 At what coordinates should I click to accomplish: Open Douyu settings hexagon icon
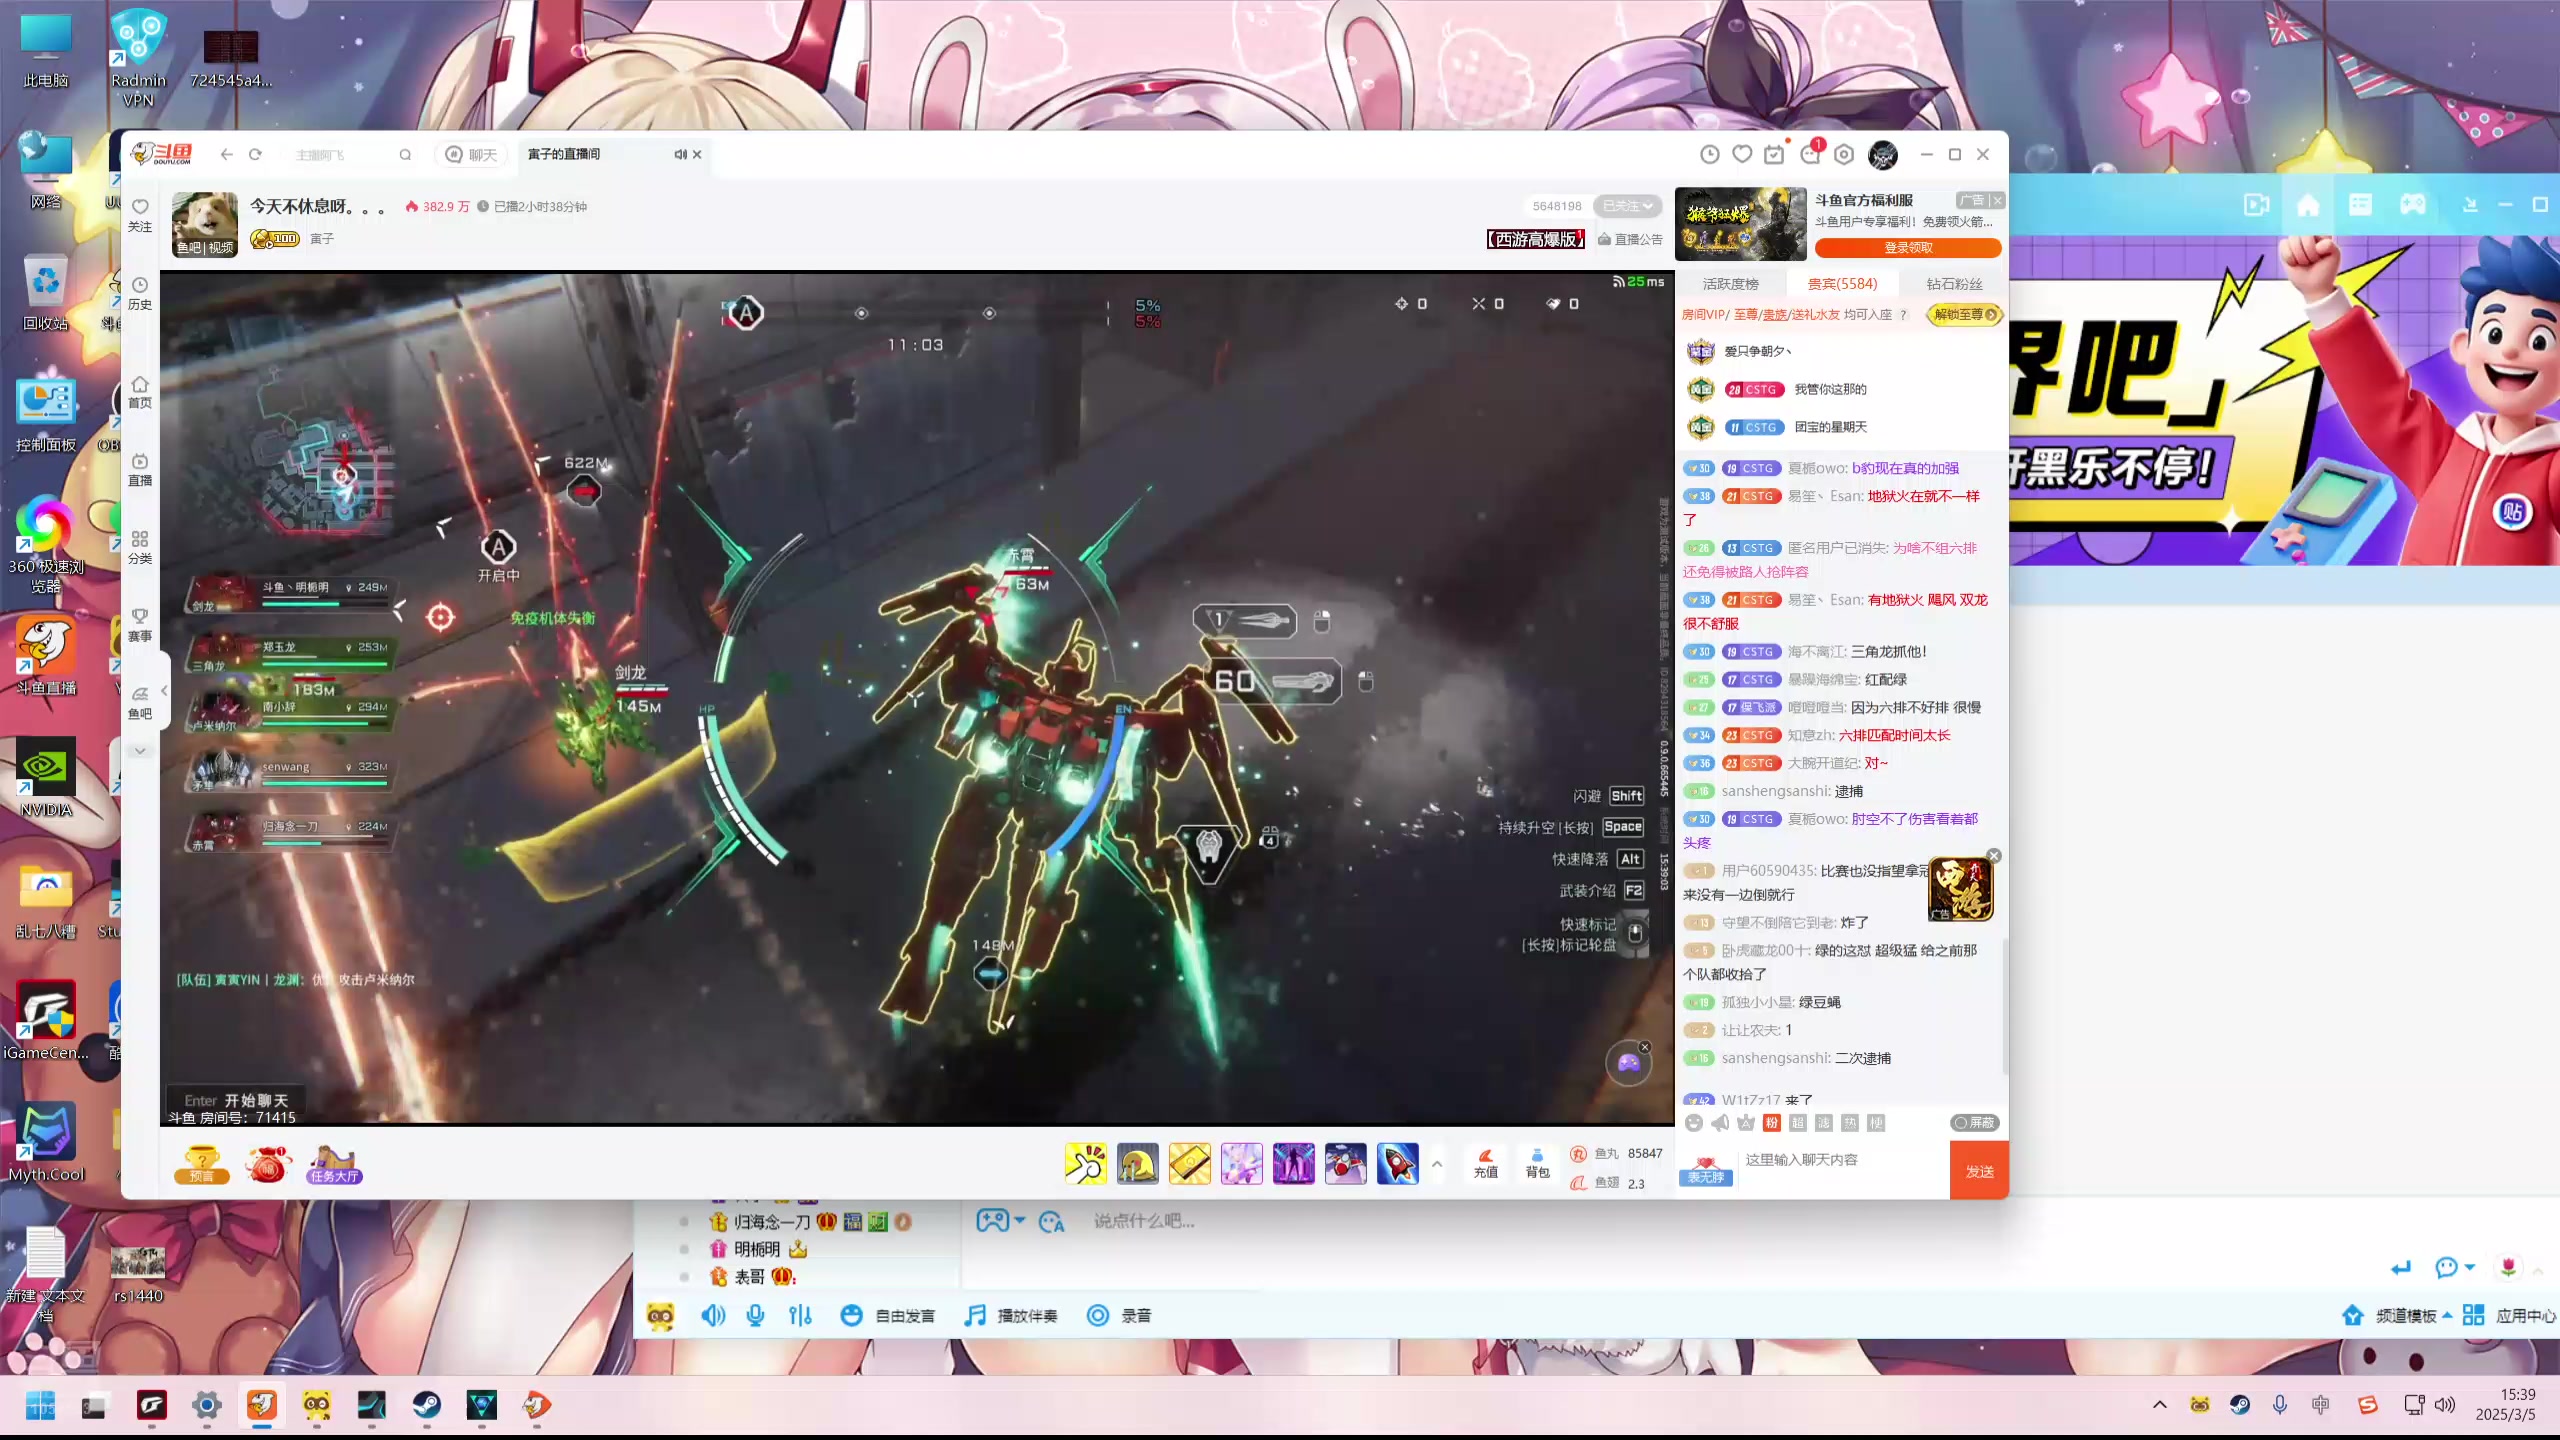(x=1844, y=154)
